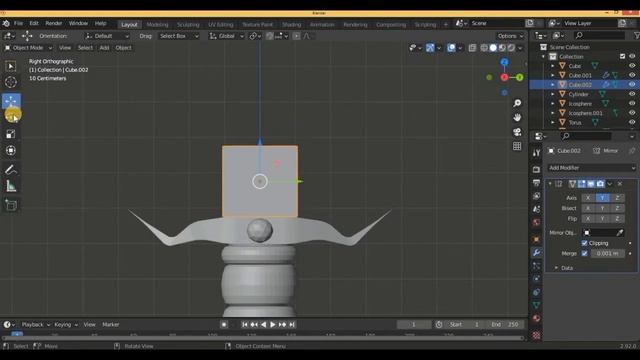Click the Blender logo menu icon
Screen dimensions: 640x360
click(x=6, y=23)
